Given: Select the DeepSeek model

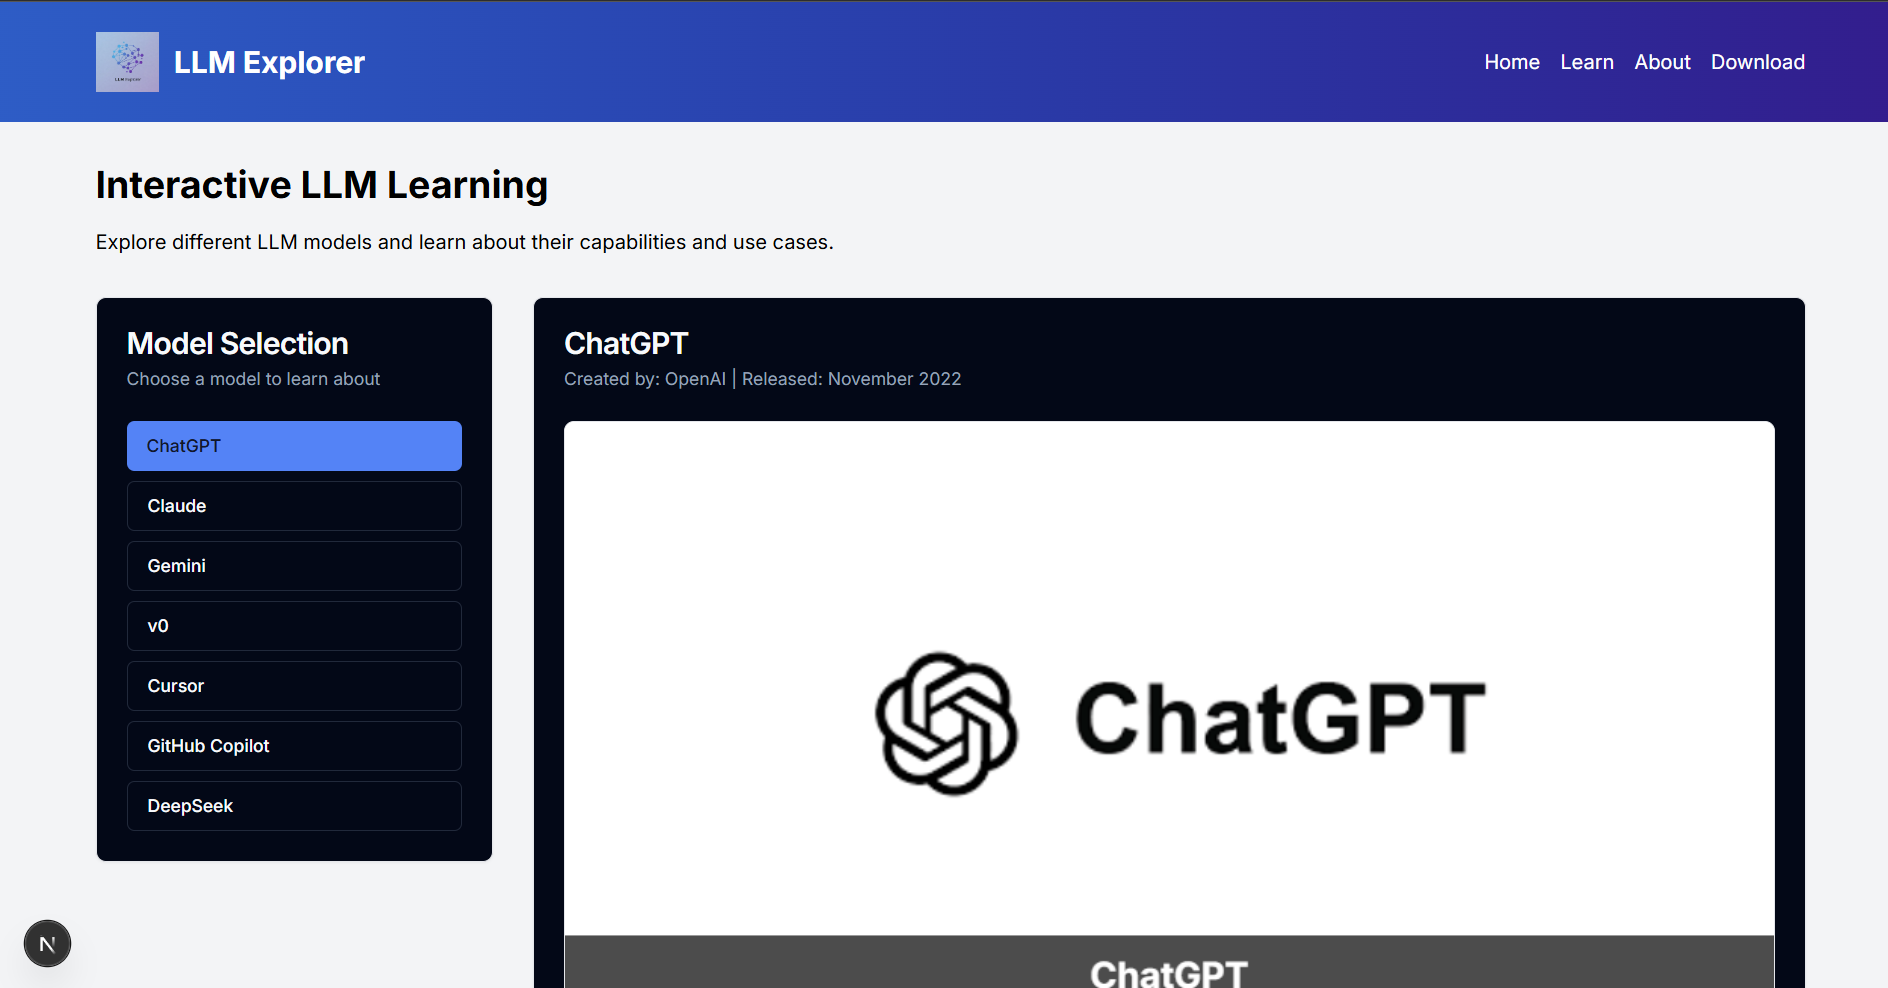Looking at the screenshot, I should pos(294,806).
